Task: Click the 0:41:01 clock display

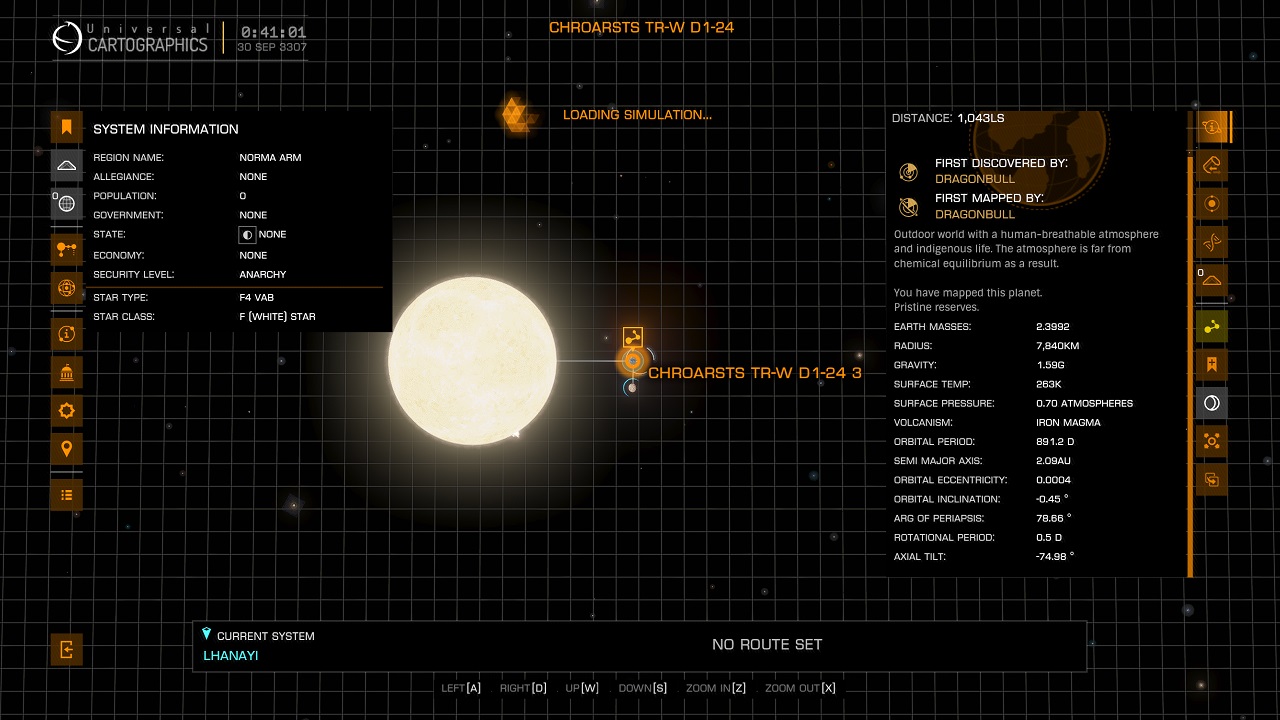Action: click(273, 32)
